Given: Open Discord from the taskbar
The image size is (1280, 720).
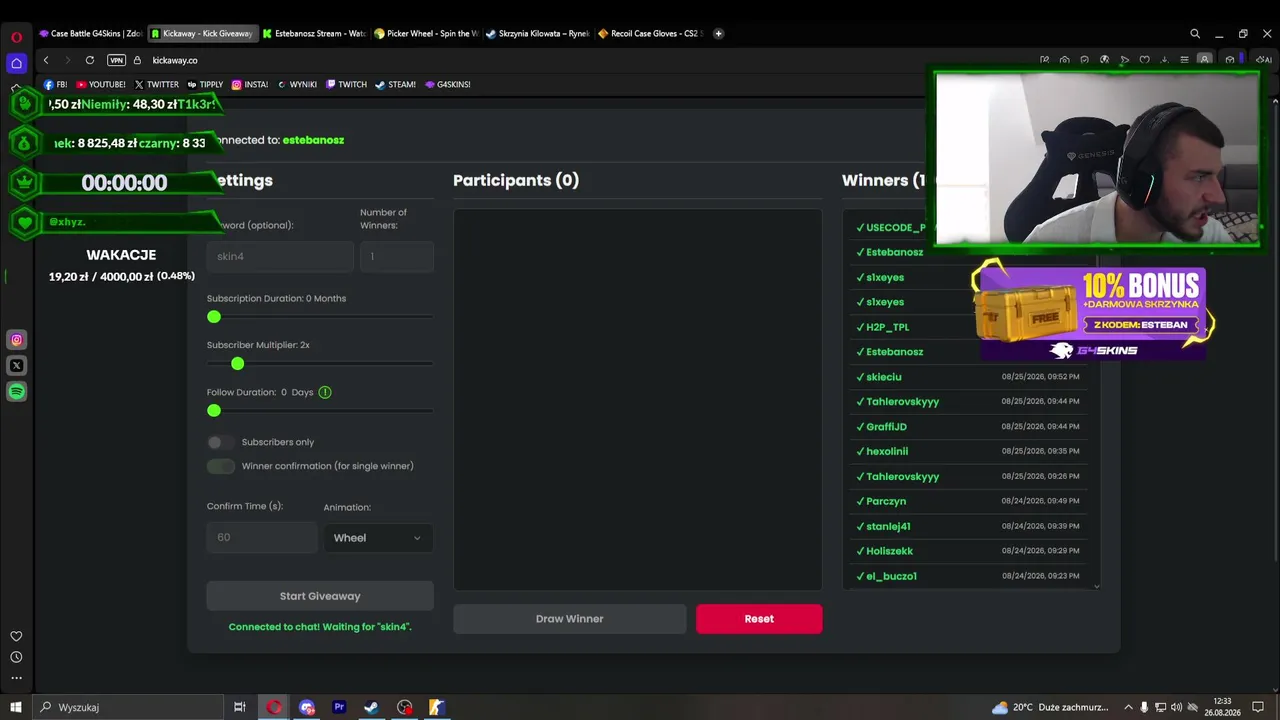Looking at the screenshot, I should pos(307,707).
